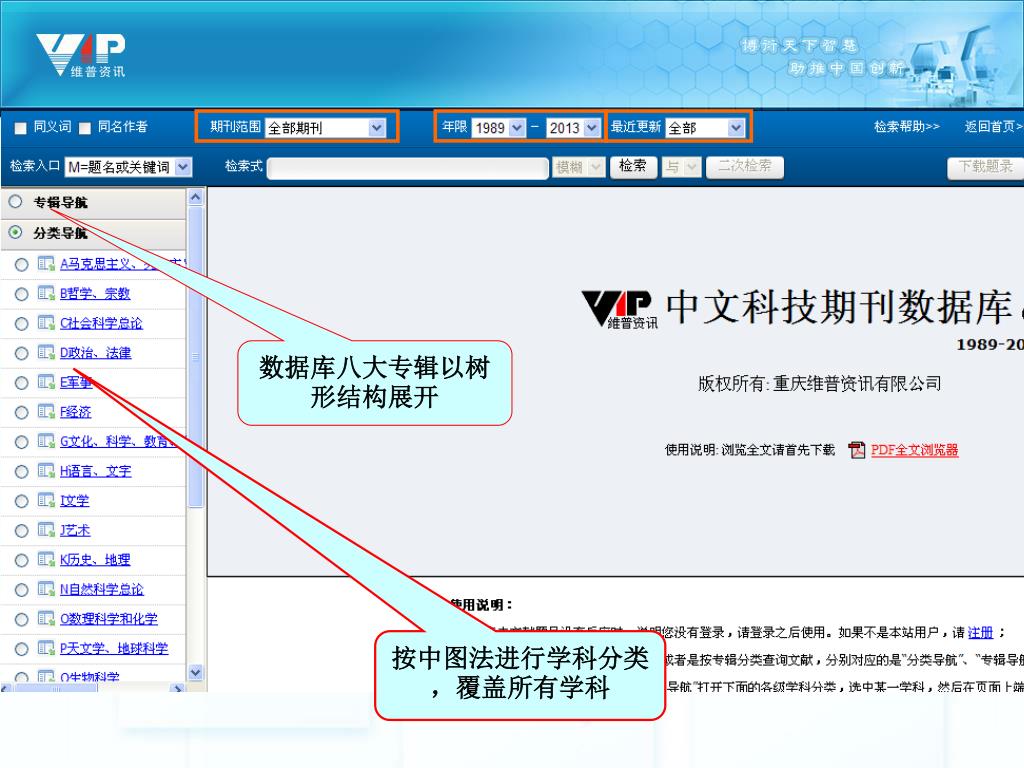Click the VIP 维普资讯 logo in header
Image resolution: width=1024 pixels, height=768 pixels.
(x=81, y=56)
